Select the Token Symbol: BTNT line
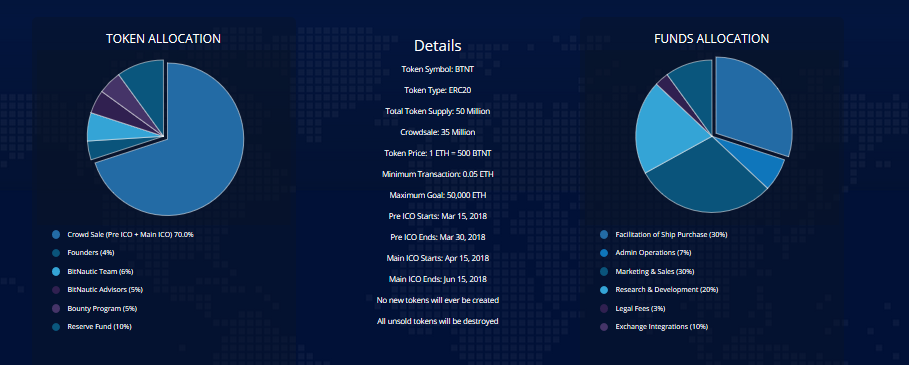Screen dimensions: 909x365 pos(438,70)
